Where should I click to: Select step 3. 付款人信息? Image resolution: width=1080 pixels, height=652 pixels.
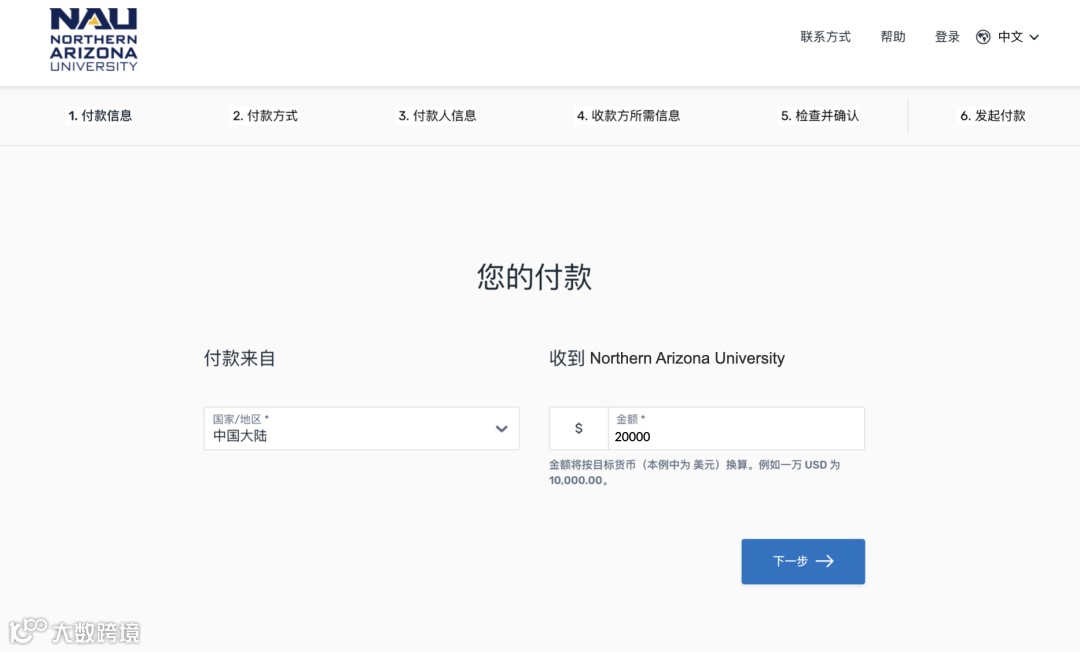click(437, 116)
